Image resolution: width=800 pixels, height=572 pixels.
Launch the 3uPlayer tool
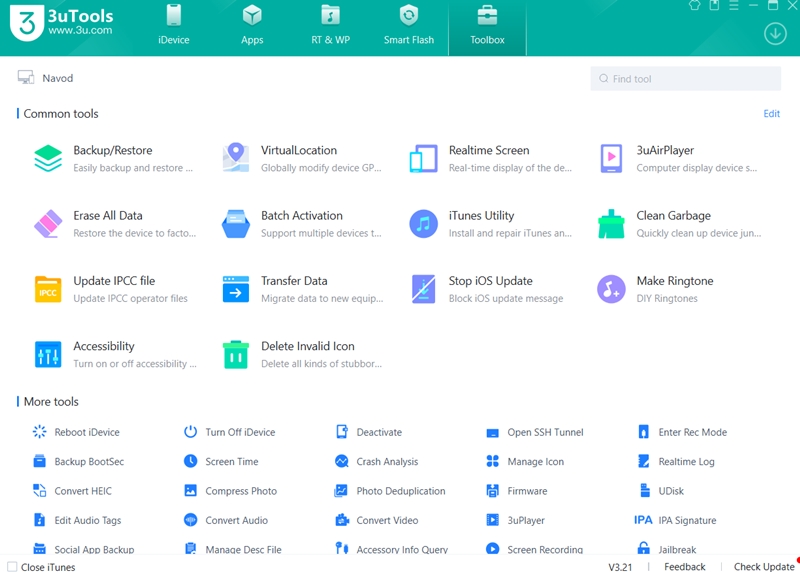click(x=515, y=520)
